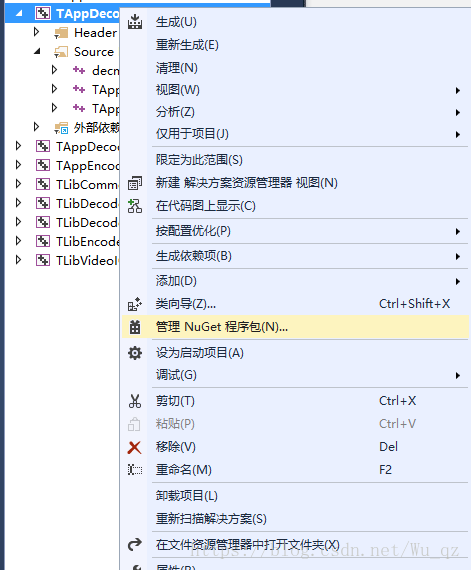Select 卸载项目(L)
Viewport: 471px width, 570px height.
295,495
